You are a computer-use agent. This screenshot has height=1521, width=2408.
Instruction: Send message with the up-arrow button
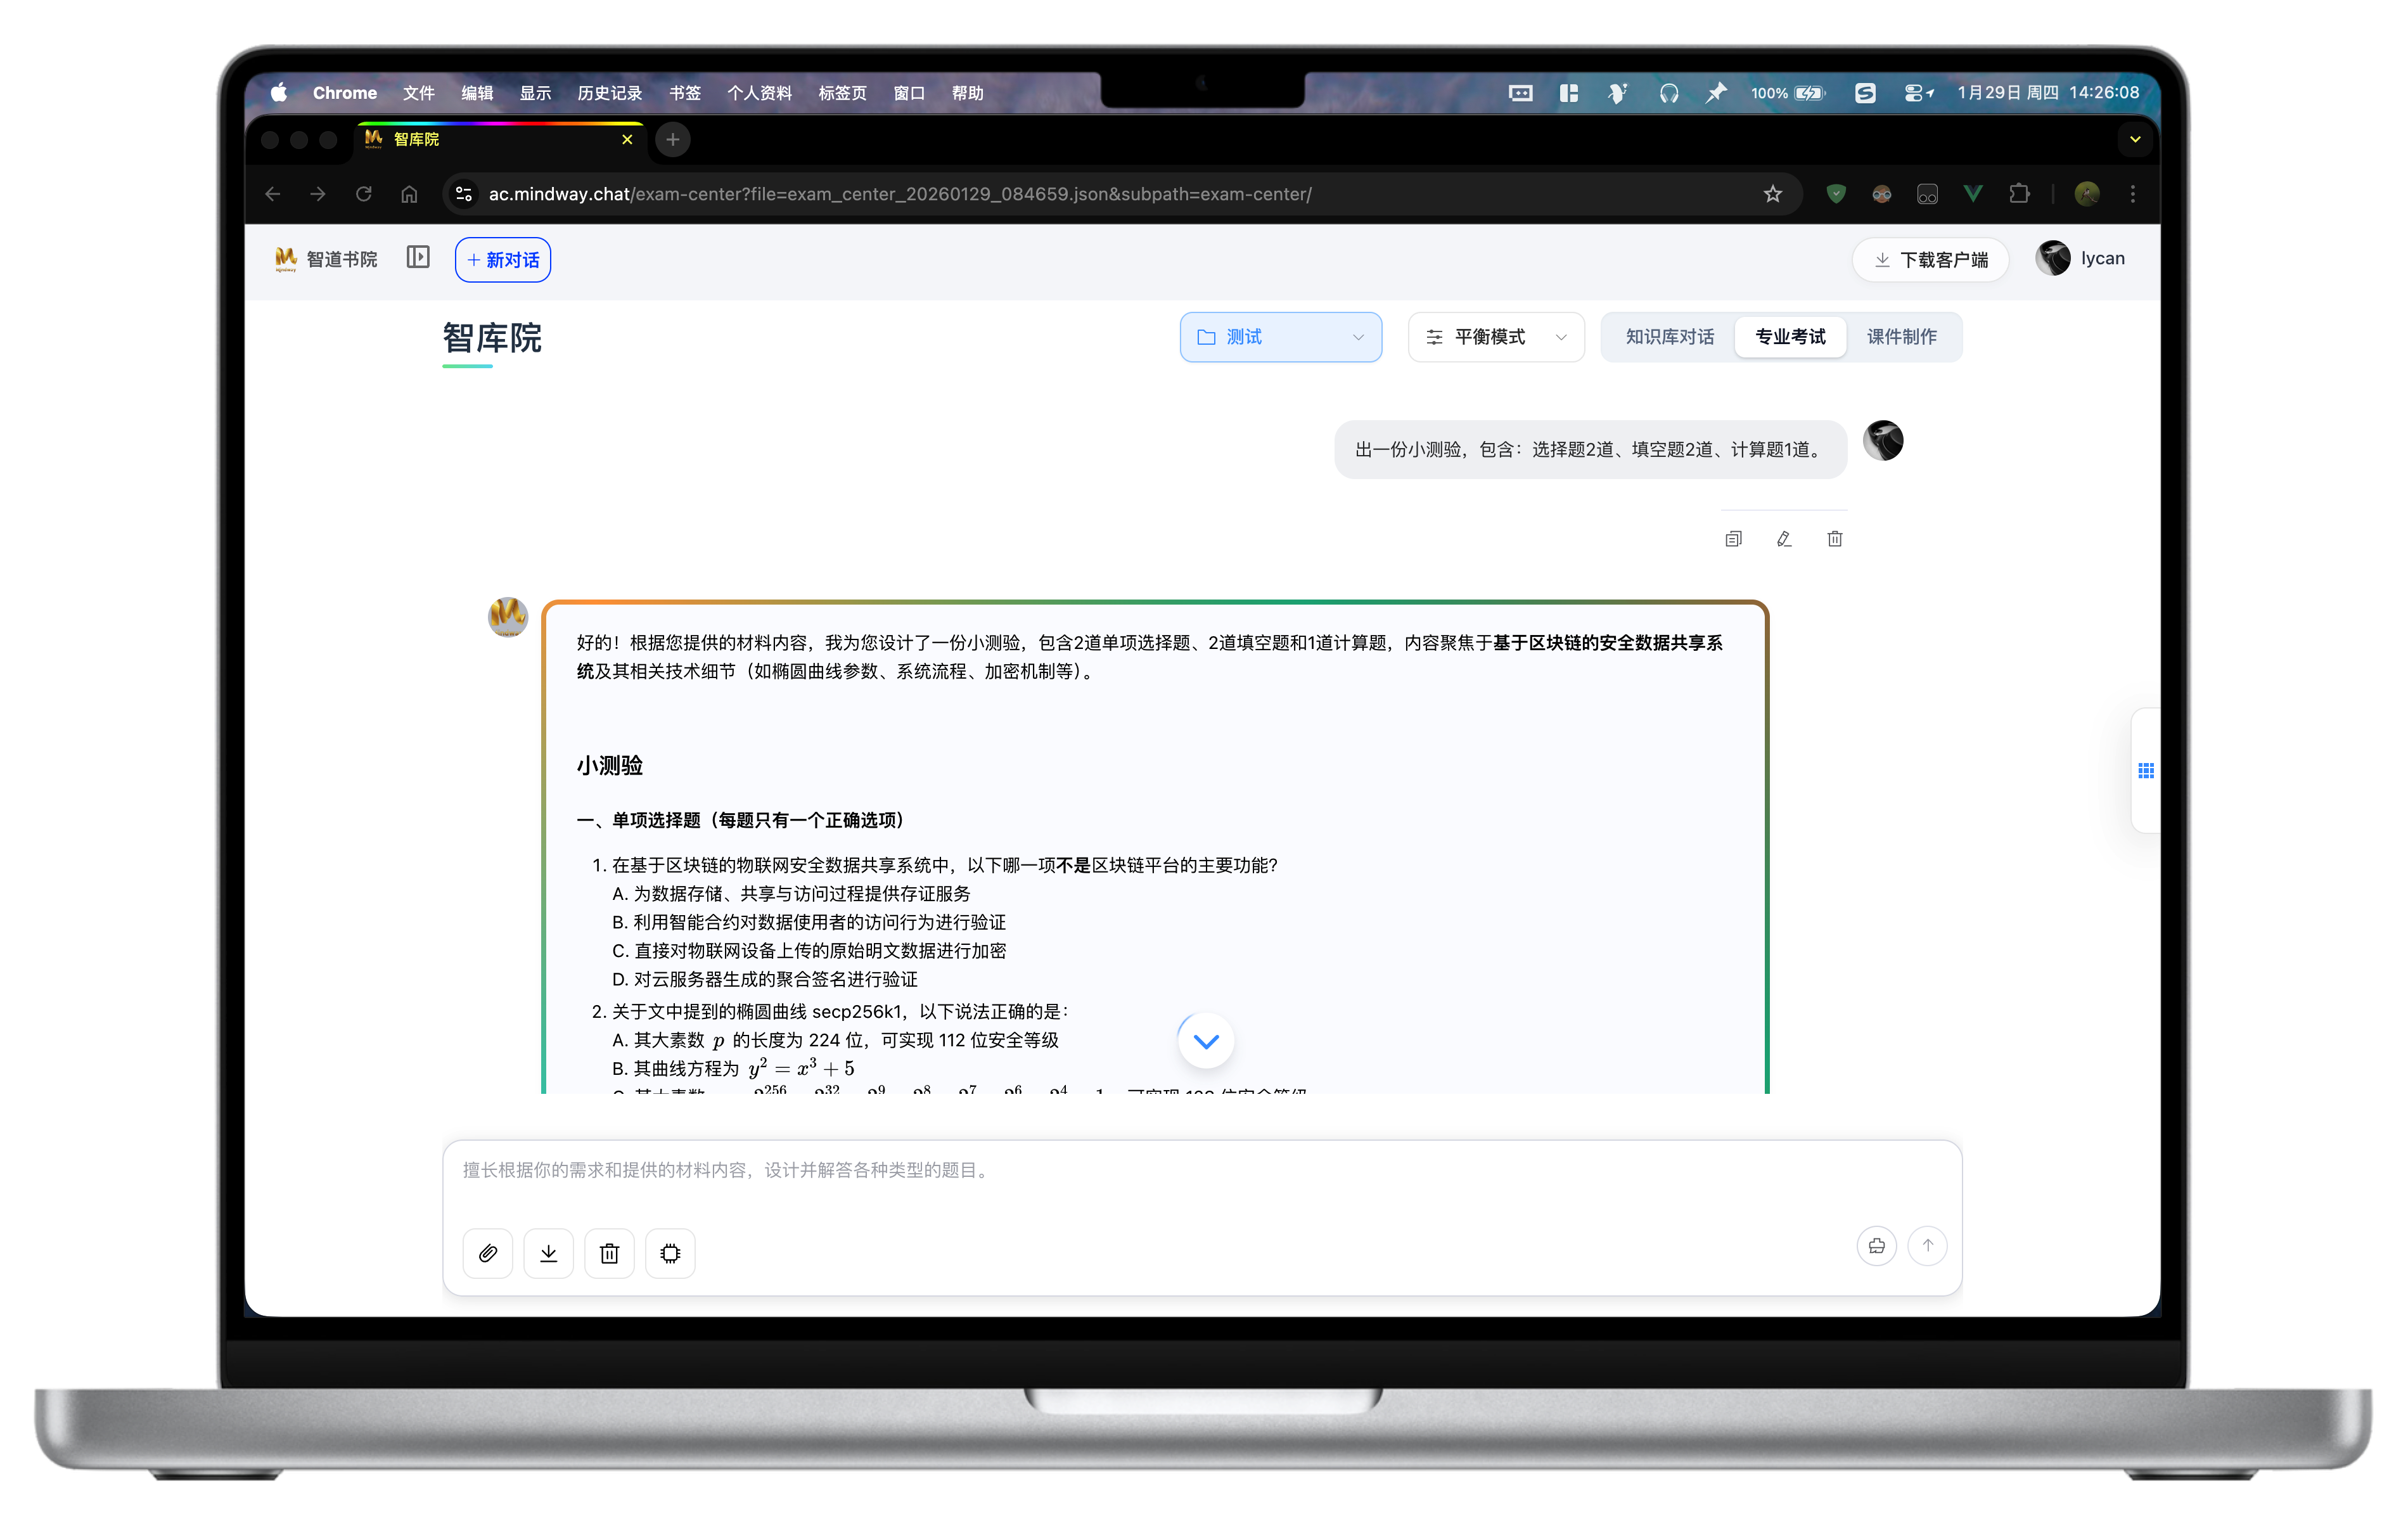point(1928,1246)
